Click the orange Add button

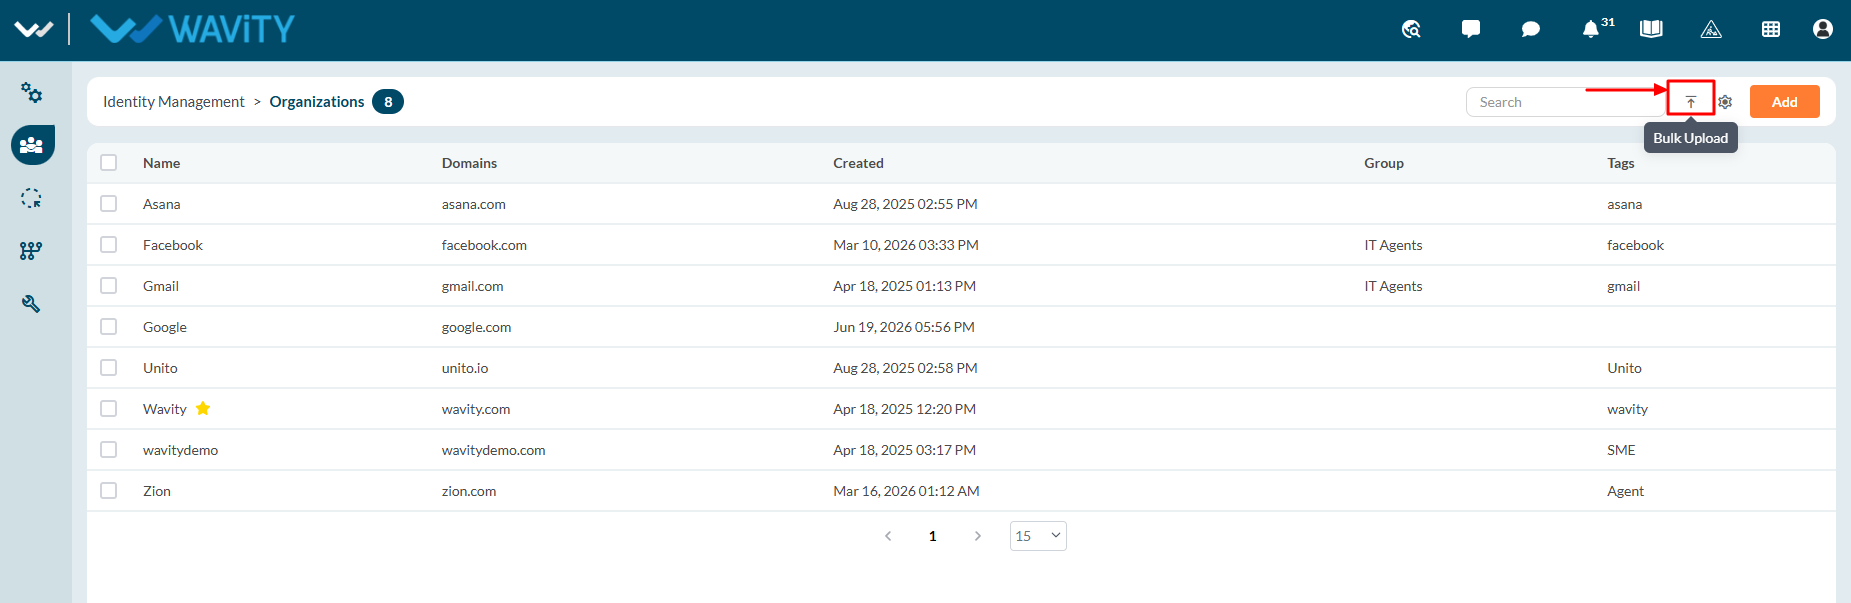point(1784,102)
